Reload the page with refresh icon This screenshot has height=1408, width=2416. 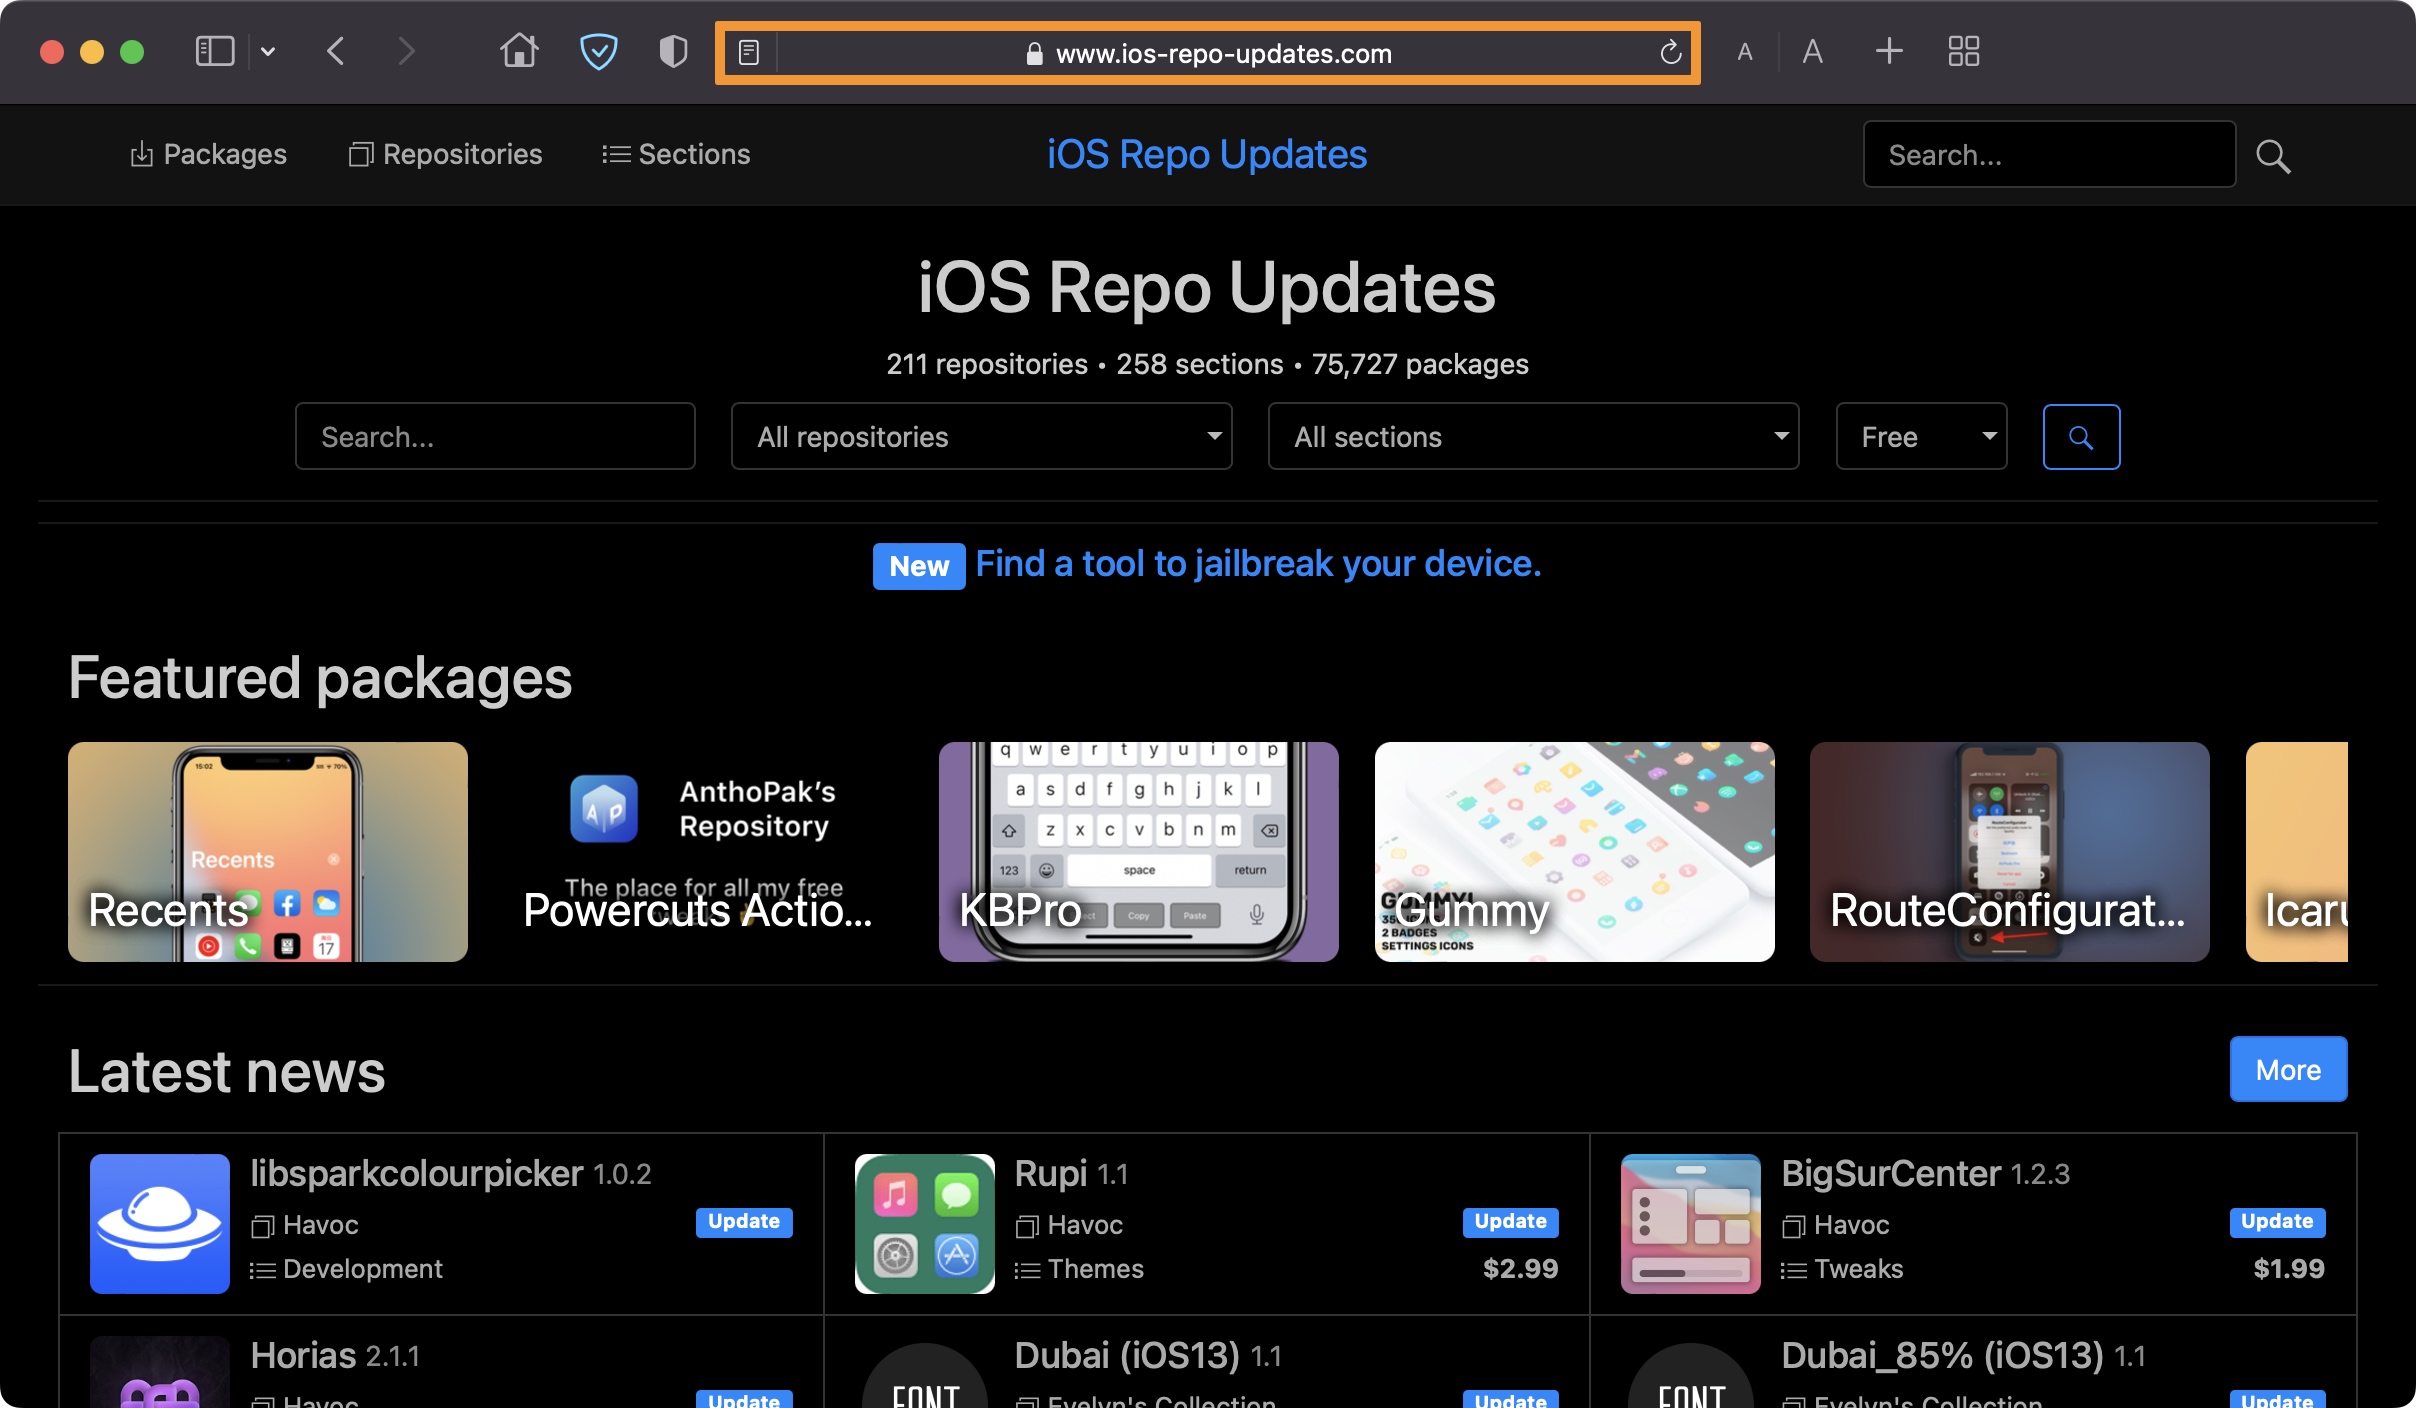(x=1670, y=52)
